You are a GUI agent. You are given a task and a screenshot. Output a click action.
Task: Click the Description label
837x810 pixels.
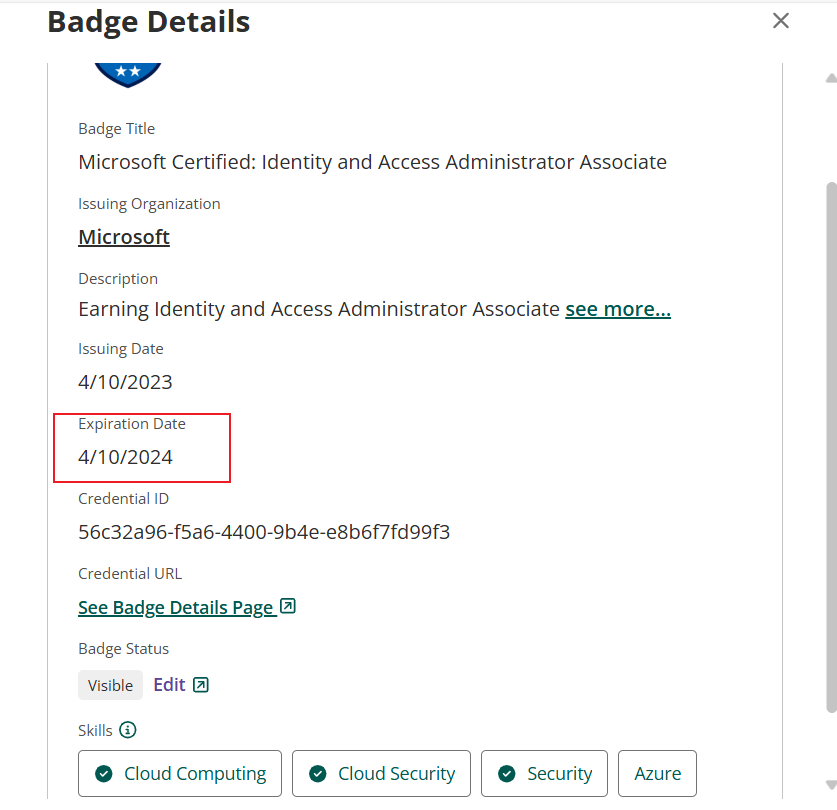(118, 279)
